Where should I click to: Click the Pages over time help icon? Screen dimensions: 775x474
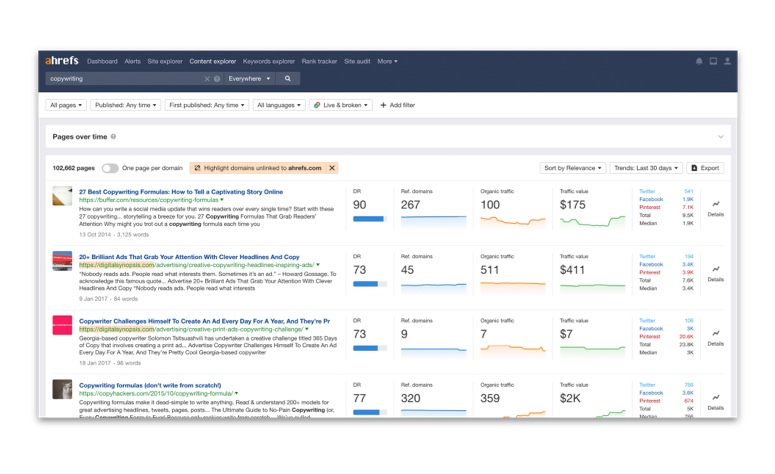pos(113,137)
